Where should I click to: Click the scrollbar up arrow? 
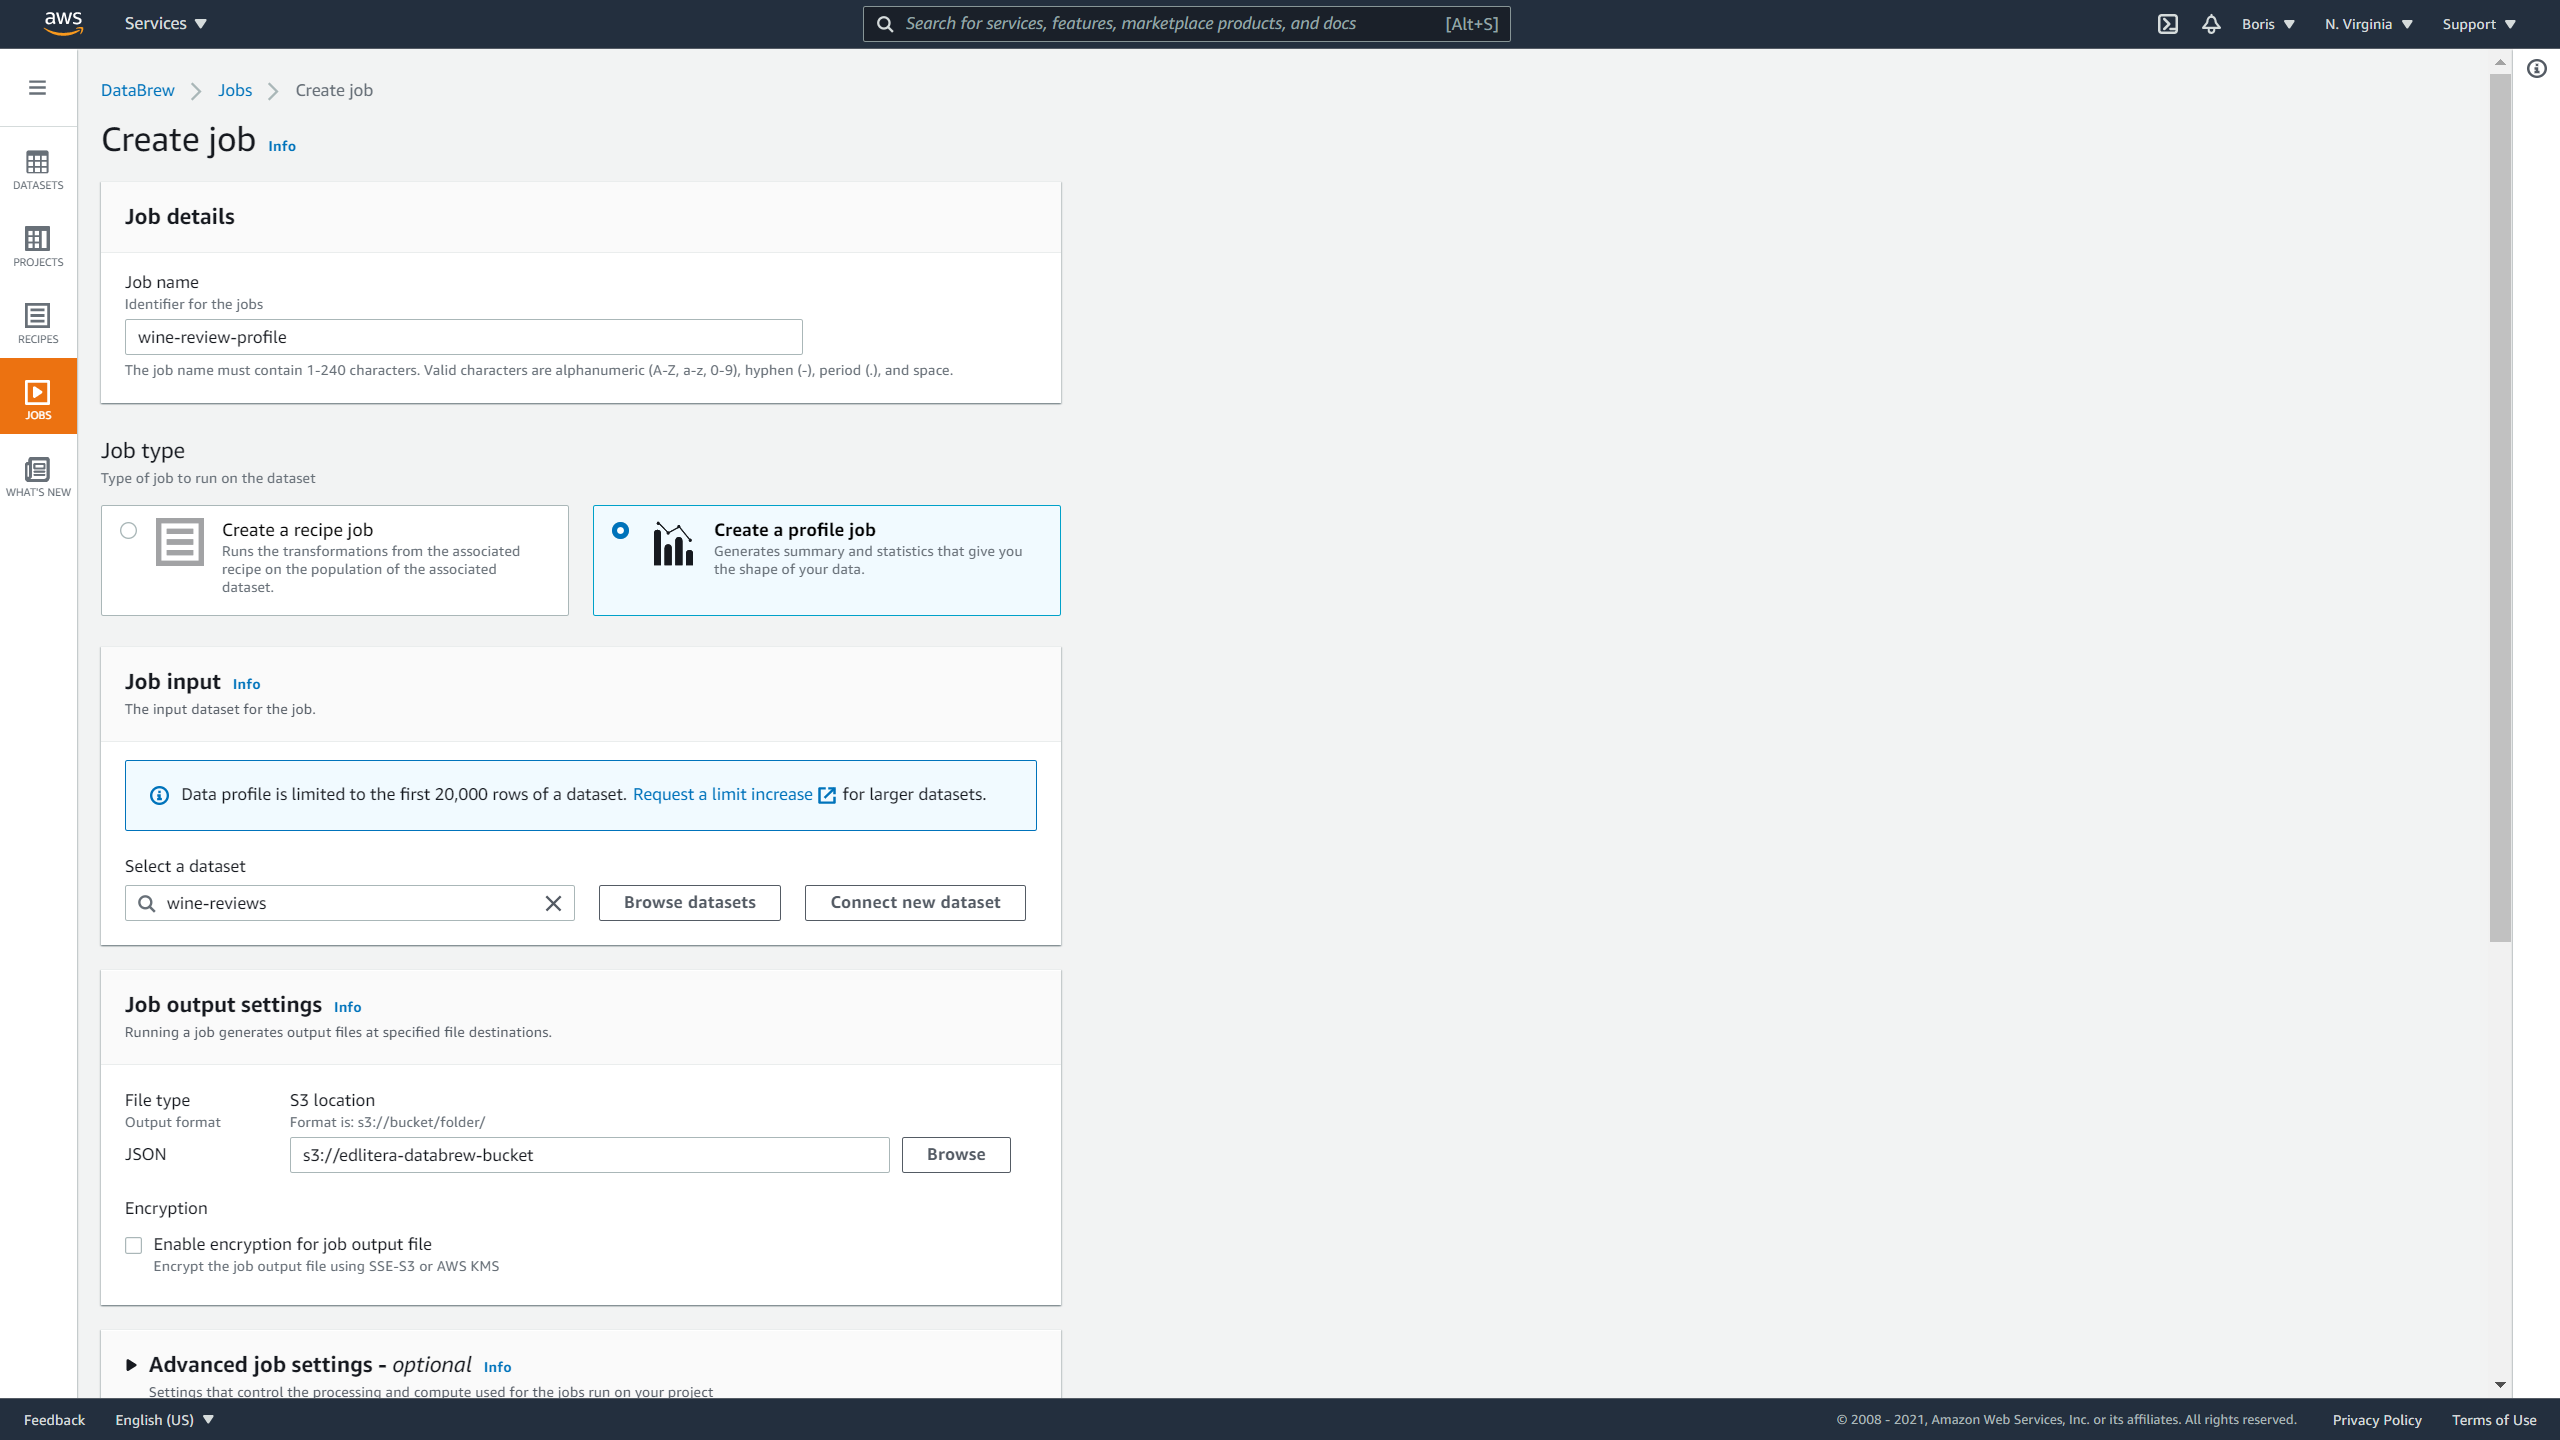pos(2500,62)
